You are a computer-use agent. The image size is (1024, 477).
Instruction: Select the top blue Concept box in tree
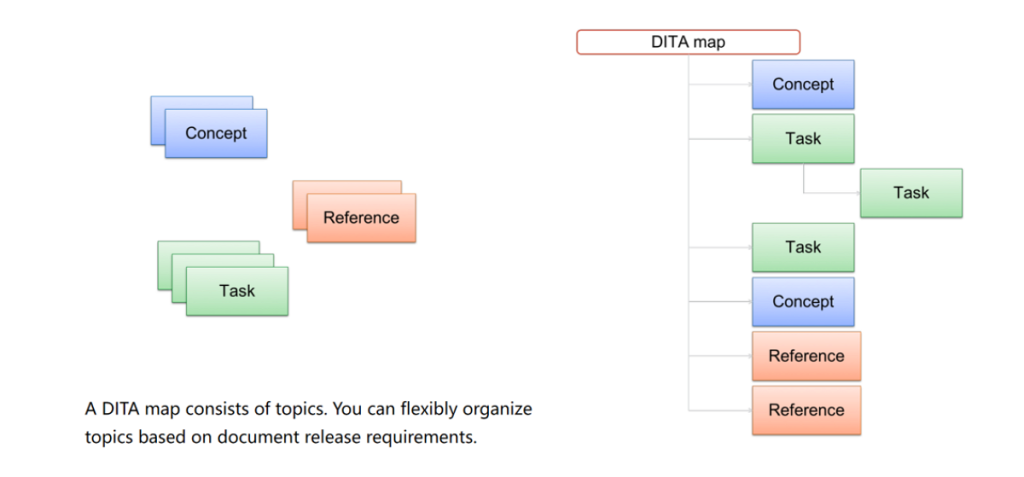tap(803, 84)
